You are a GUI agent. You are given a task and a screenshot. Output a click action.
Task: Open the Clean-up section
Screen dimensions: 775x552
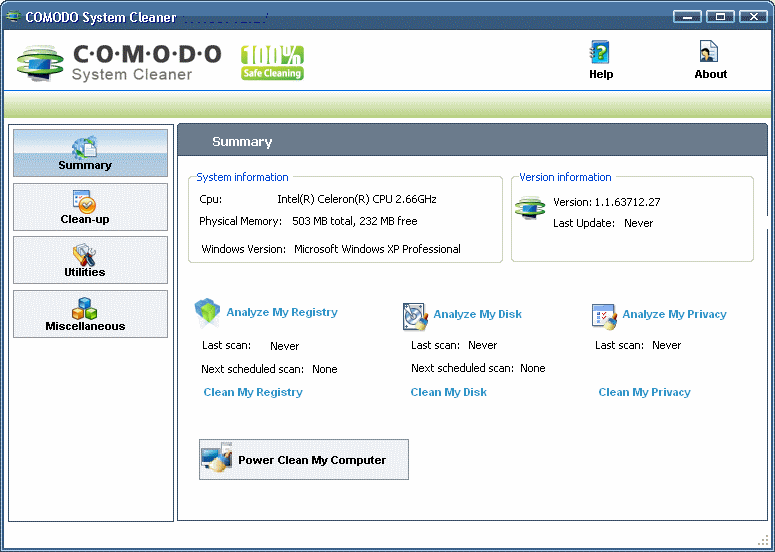point(90,207)
